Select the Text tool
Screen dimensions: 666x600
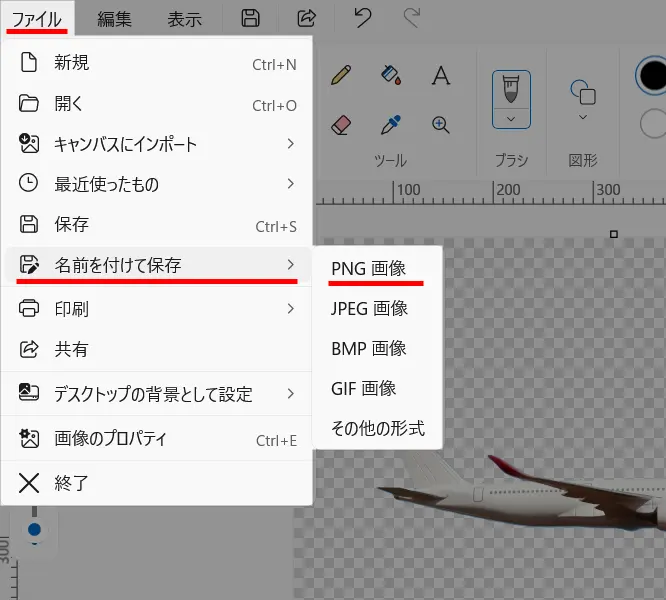[440, 75]
